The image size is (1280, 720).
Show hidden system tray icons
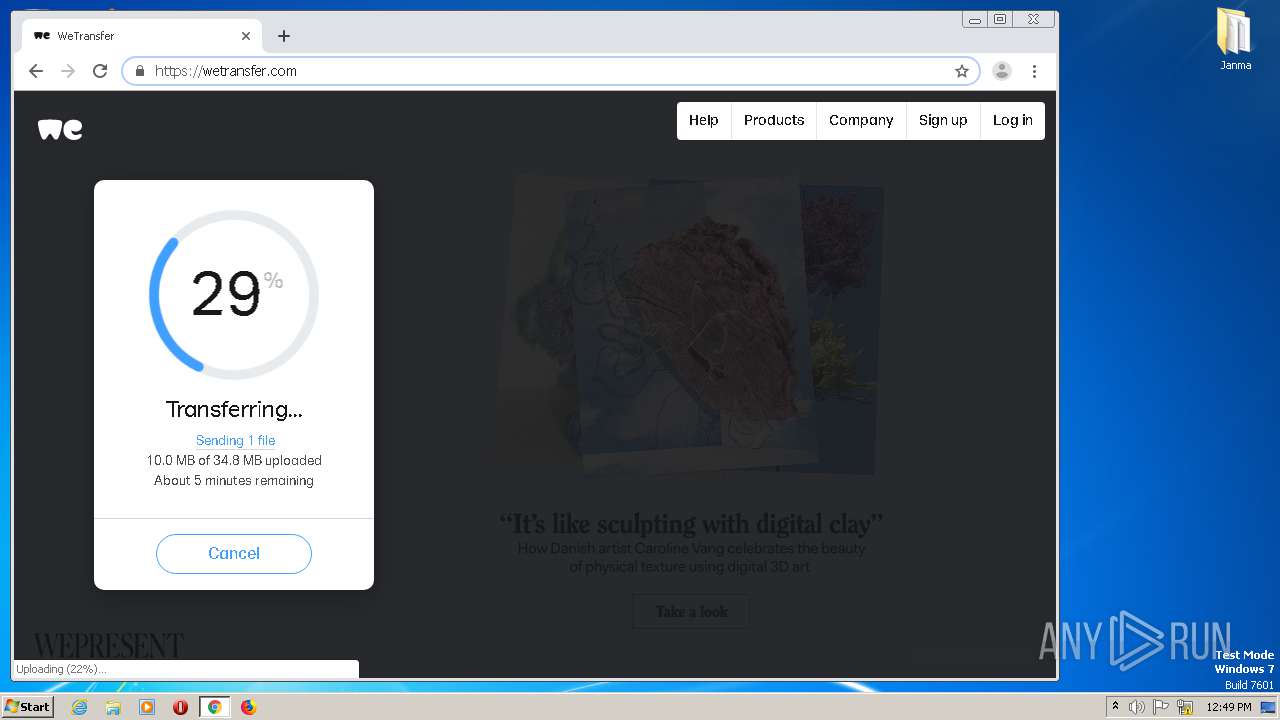pyautogui.click(x=1115, y=707)
